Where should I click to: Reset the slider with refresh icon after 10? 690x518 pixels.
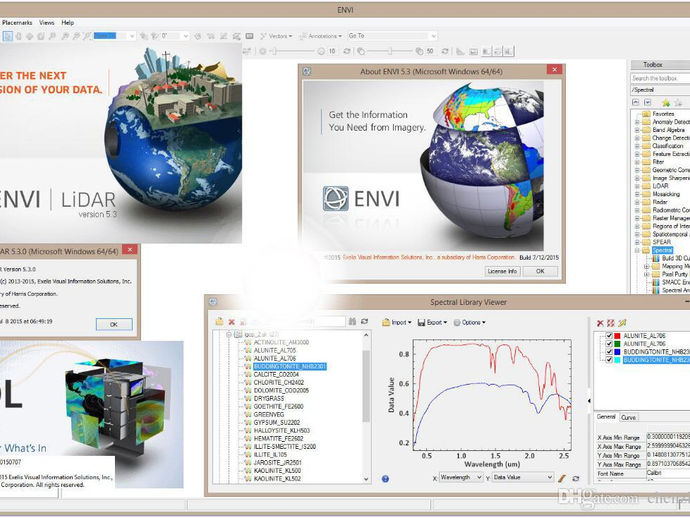click(x=347, y=51)
